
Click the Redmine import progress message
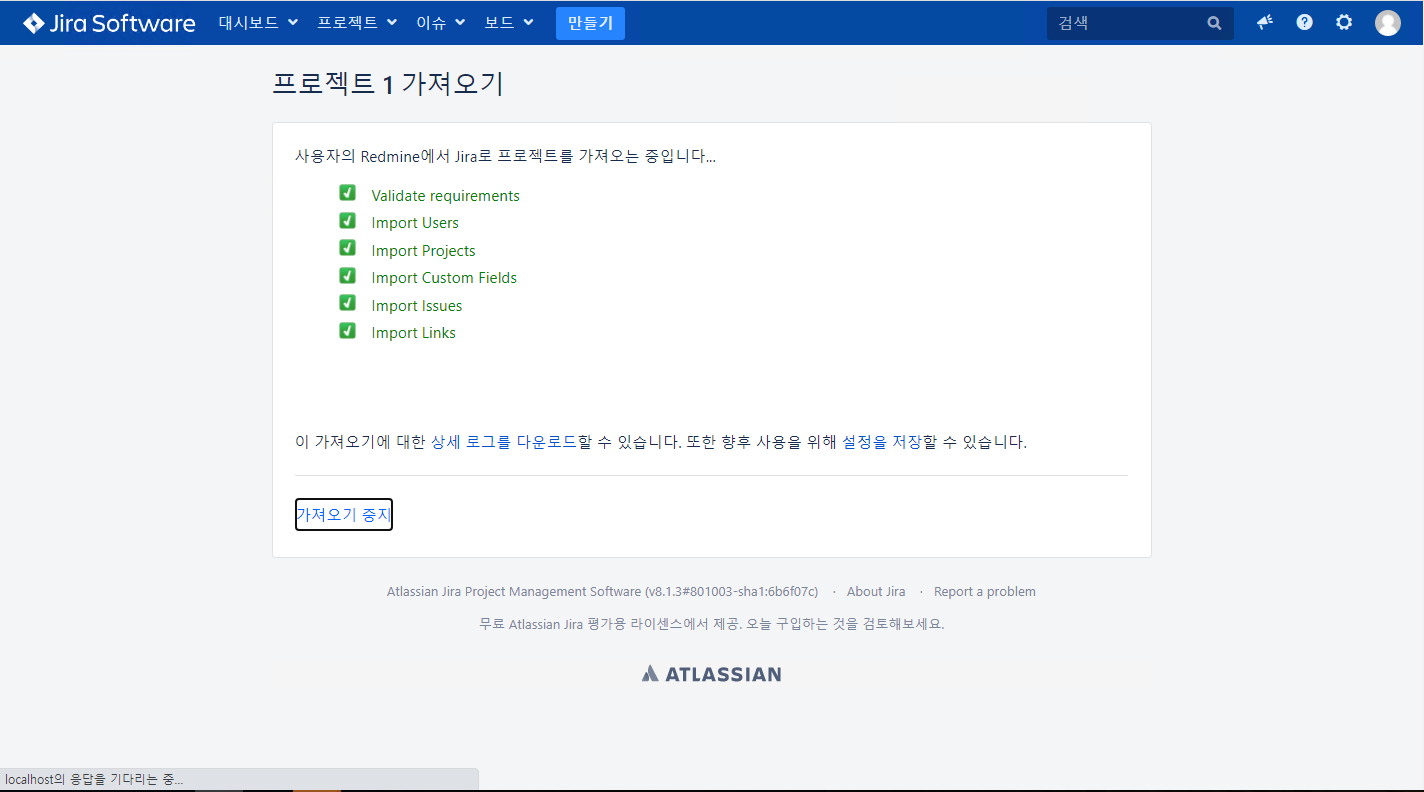(505, 157)
